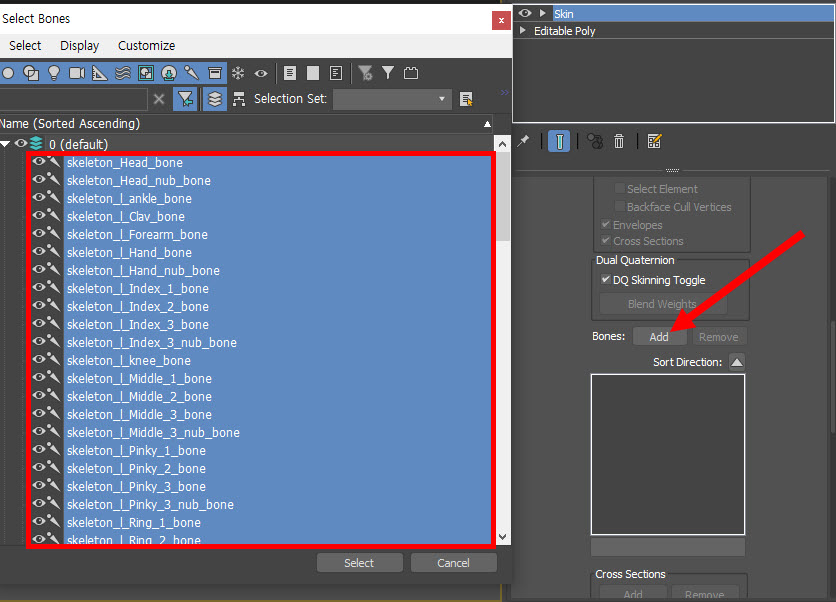Click the Pin Stack icon
The width and height of the screenshot is (836, 602).
(x=524, y=141)
